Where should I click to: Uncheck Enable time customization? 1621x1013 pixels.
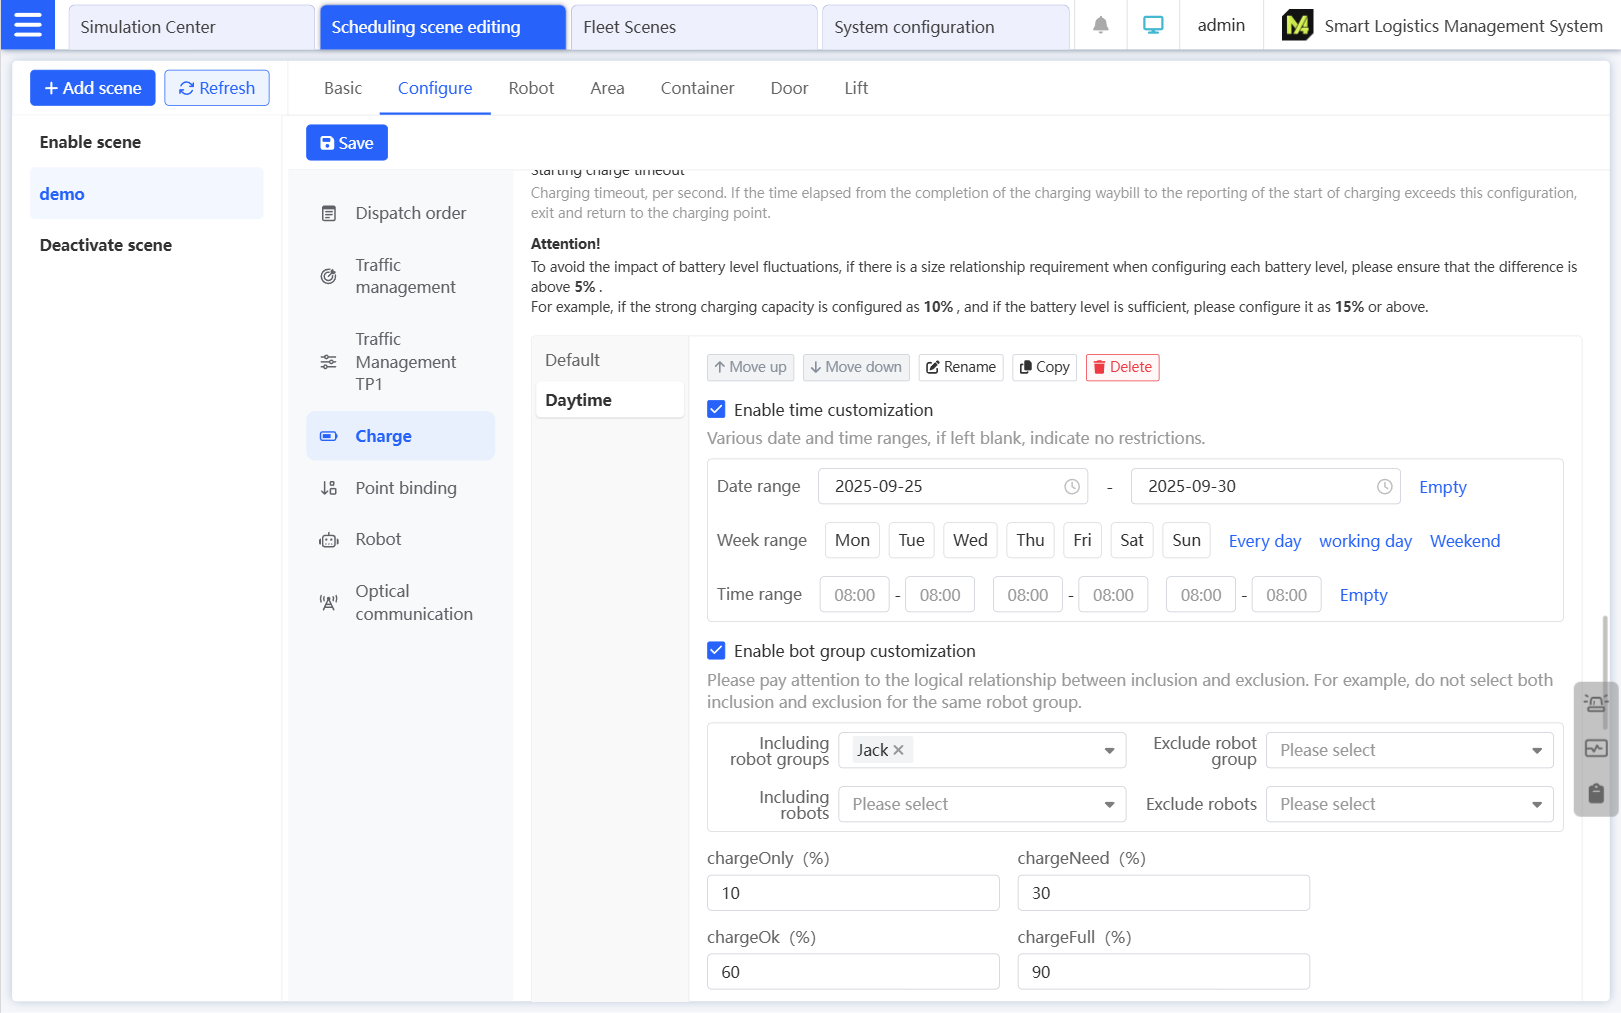(x=716, y=410)
